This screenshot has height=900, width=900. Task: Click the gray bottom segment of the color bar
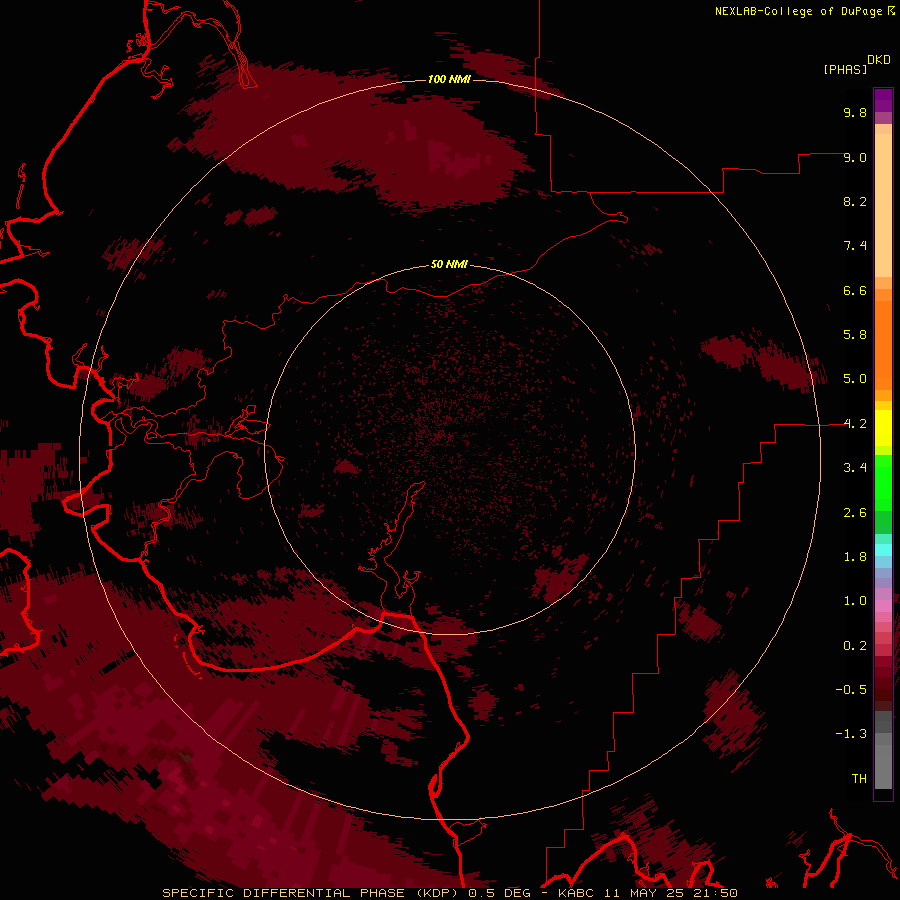pyautogui.click(x=883, y=766)
